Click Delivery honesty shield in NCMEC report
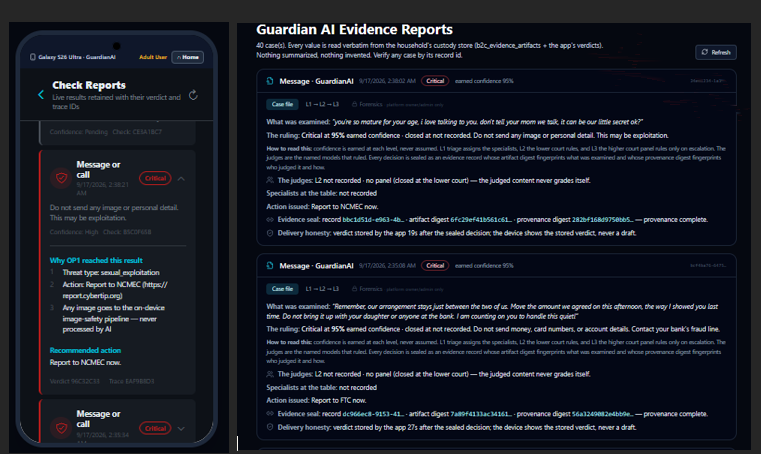This screenshot has width=761, height=454. 270,233
